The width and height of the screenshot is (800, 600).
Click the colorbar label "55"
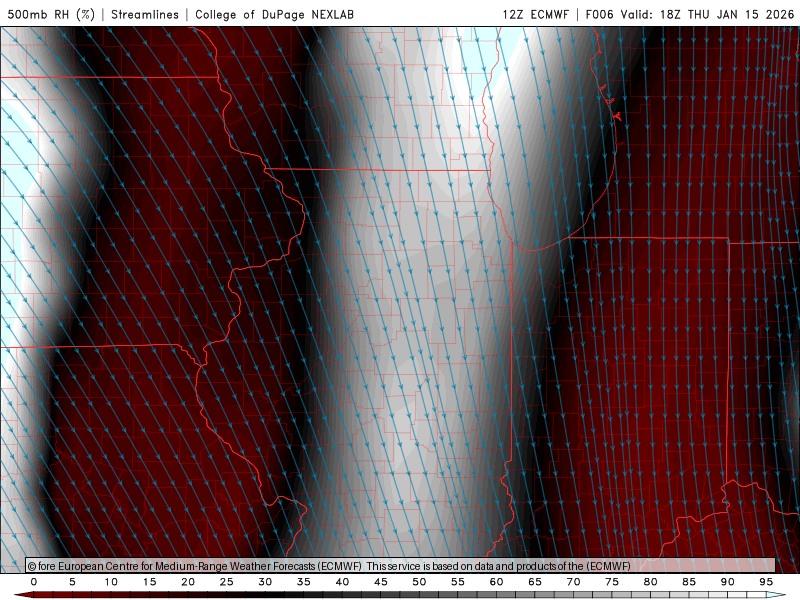(457, 582)
